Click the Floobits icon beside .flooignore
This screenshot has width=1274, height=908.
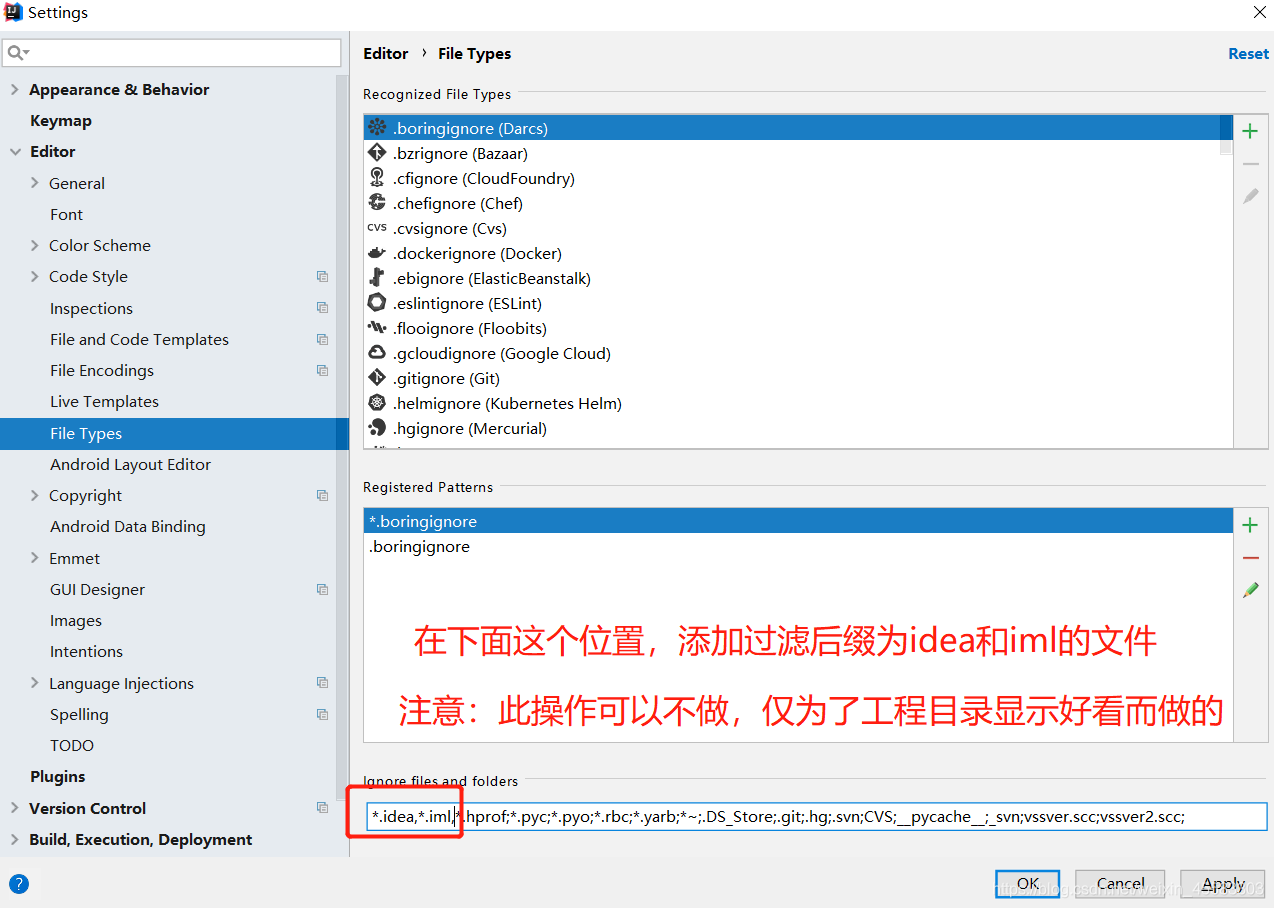(x=377, y=328)
